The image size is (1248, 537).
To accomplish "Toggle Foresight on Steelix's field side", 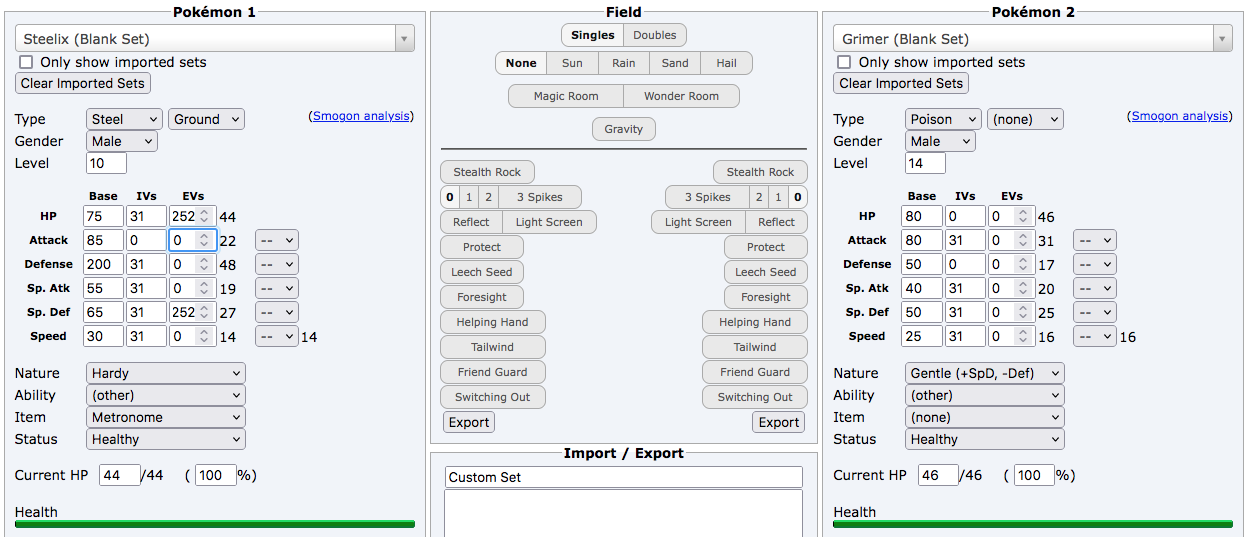I will point(484,297).
